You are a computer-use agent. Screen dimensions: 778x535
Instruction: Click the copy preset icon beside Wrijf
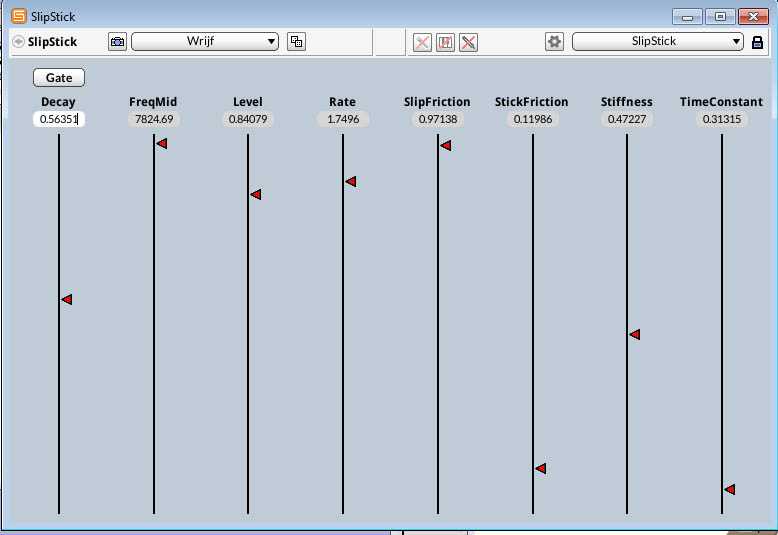coord(296,42)
